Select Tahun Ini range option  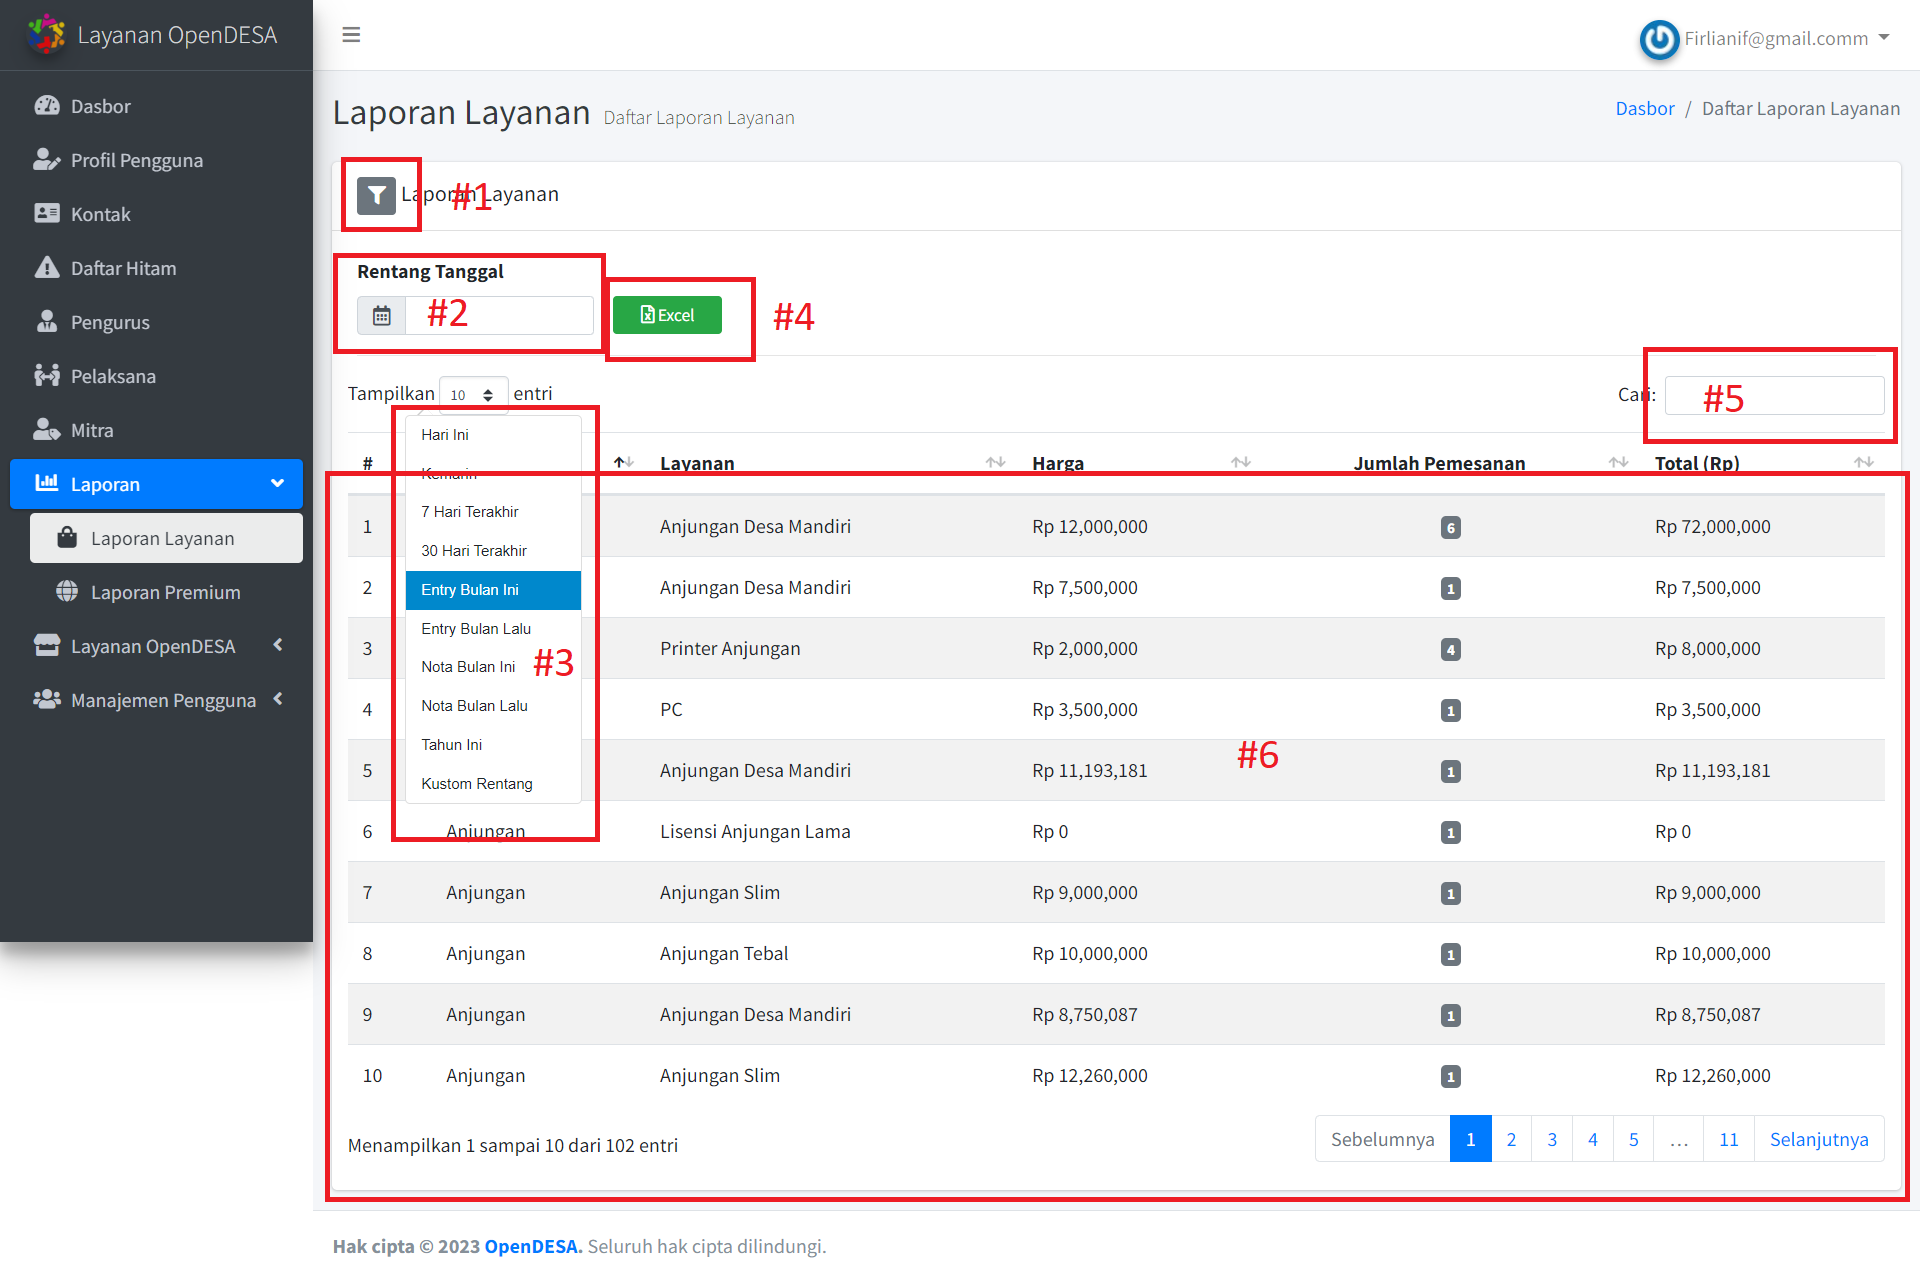pyautogui.click(x=493, y=745)
